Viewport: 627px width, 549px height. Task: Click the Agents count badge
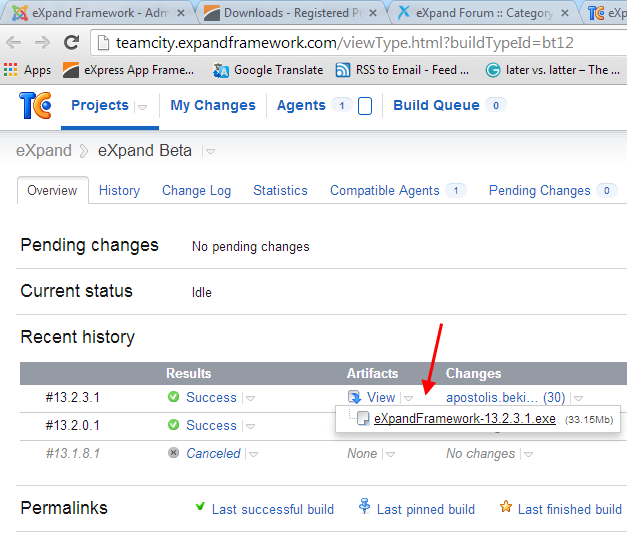341,105
